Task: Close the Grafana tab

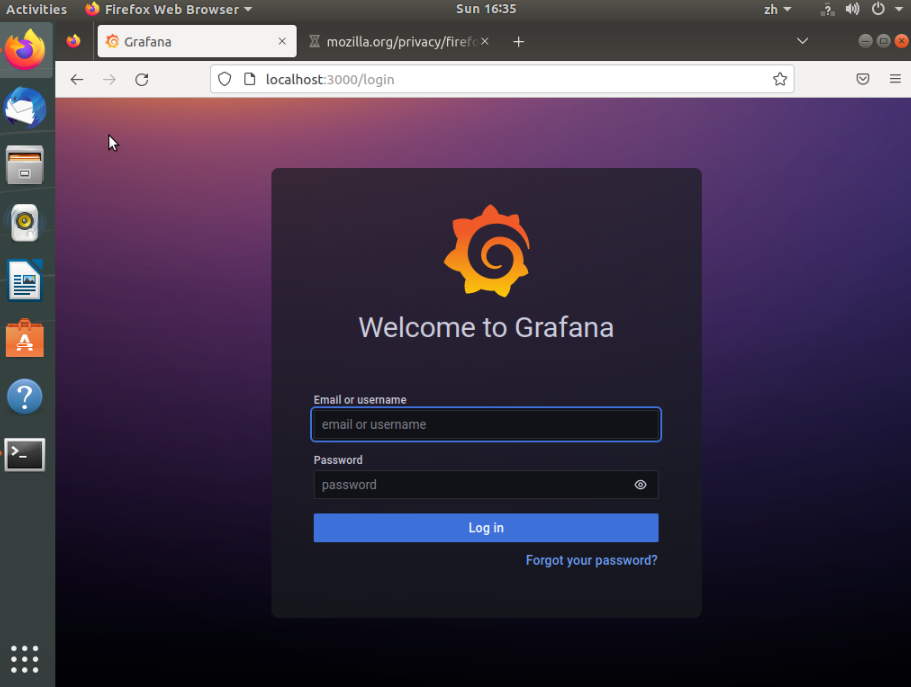Action: [x=282, y=41]
